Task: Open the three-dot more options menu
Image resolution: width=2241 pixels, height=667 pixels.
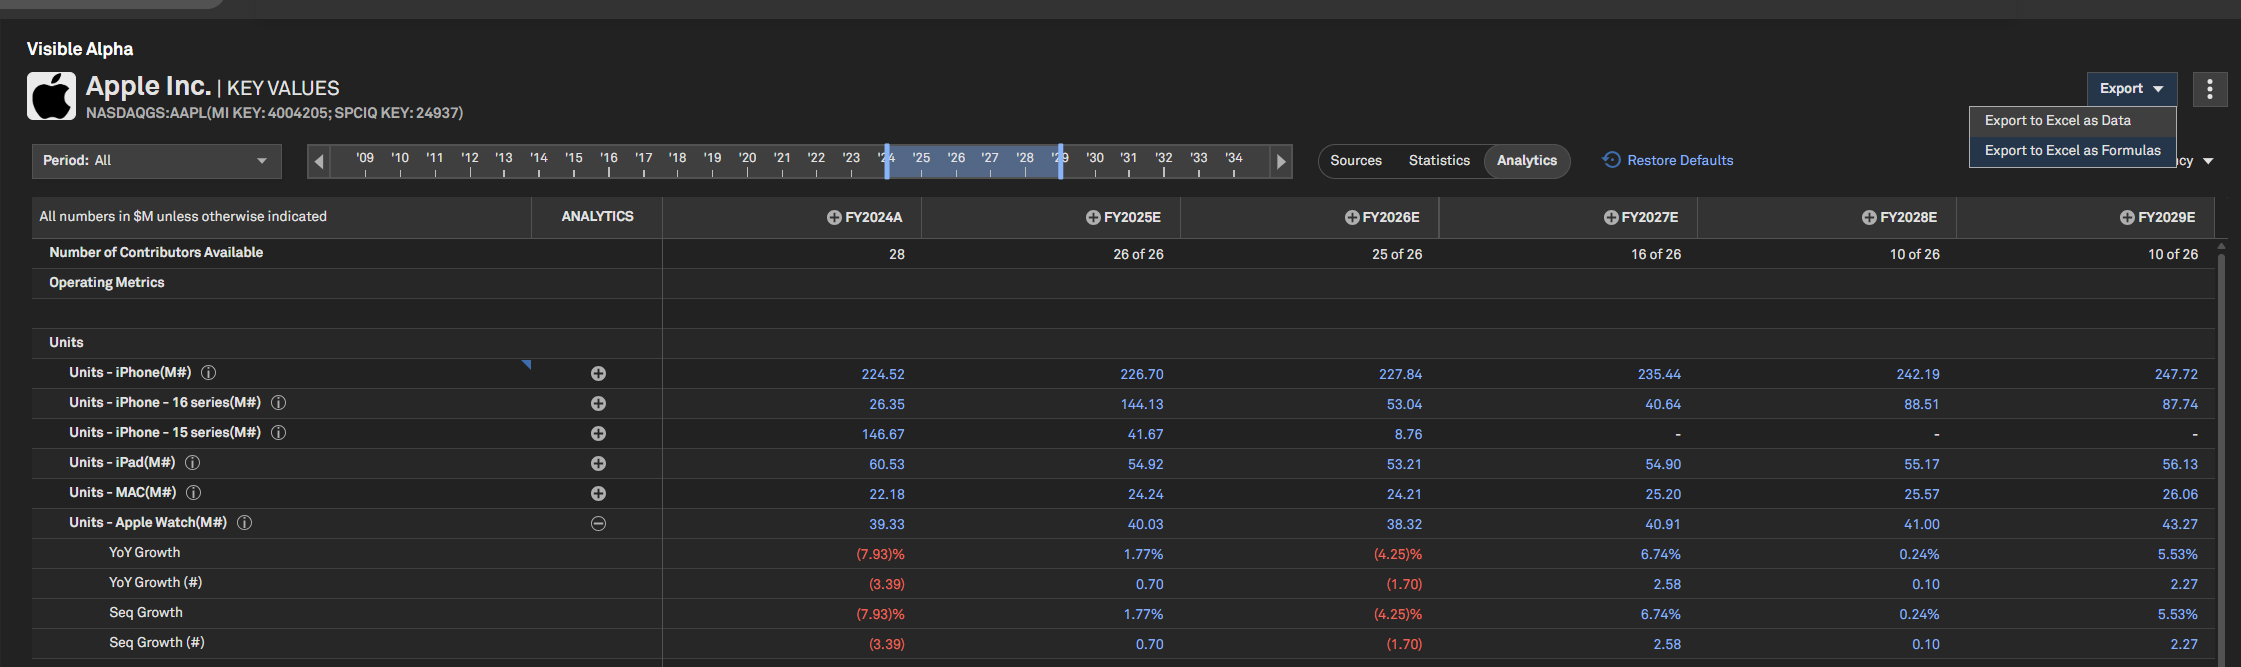Action: tap(2210, 89)
